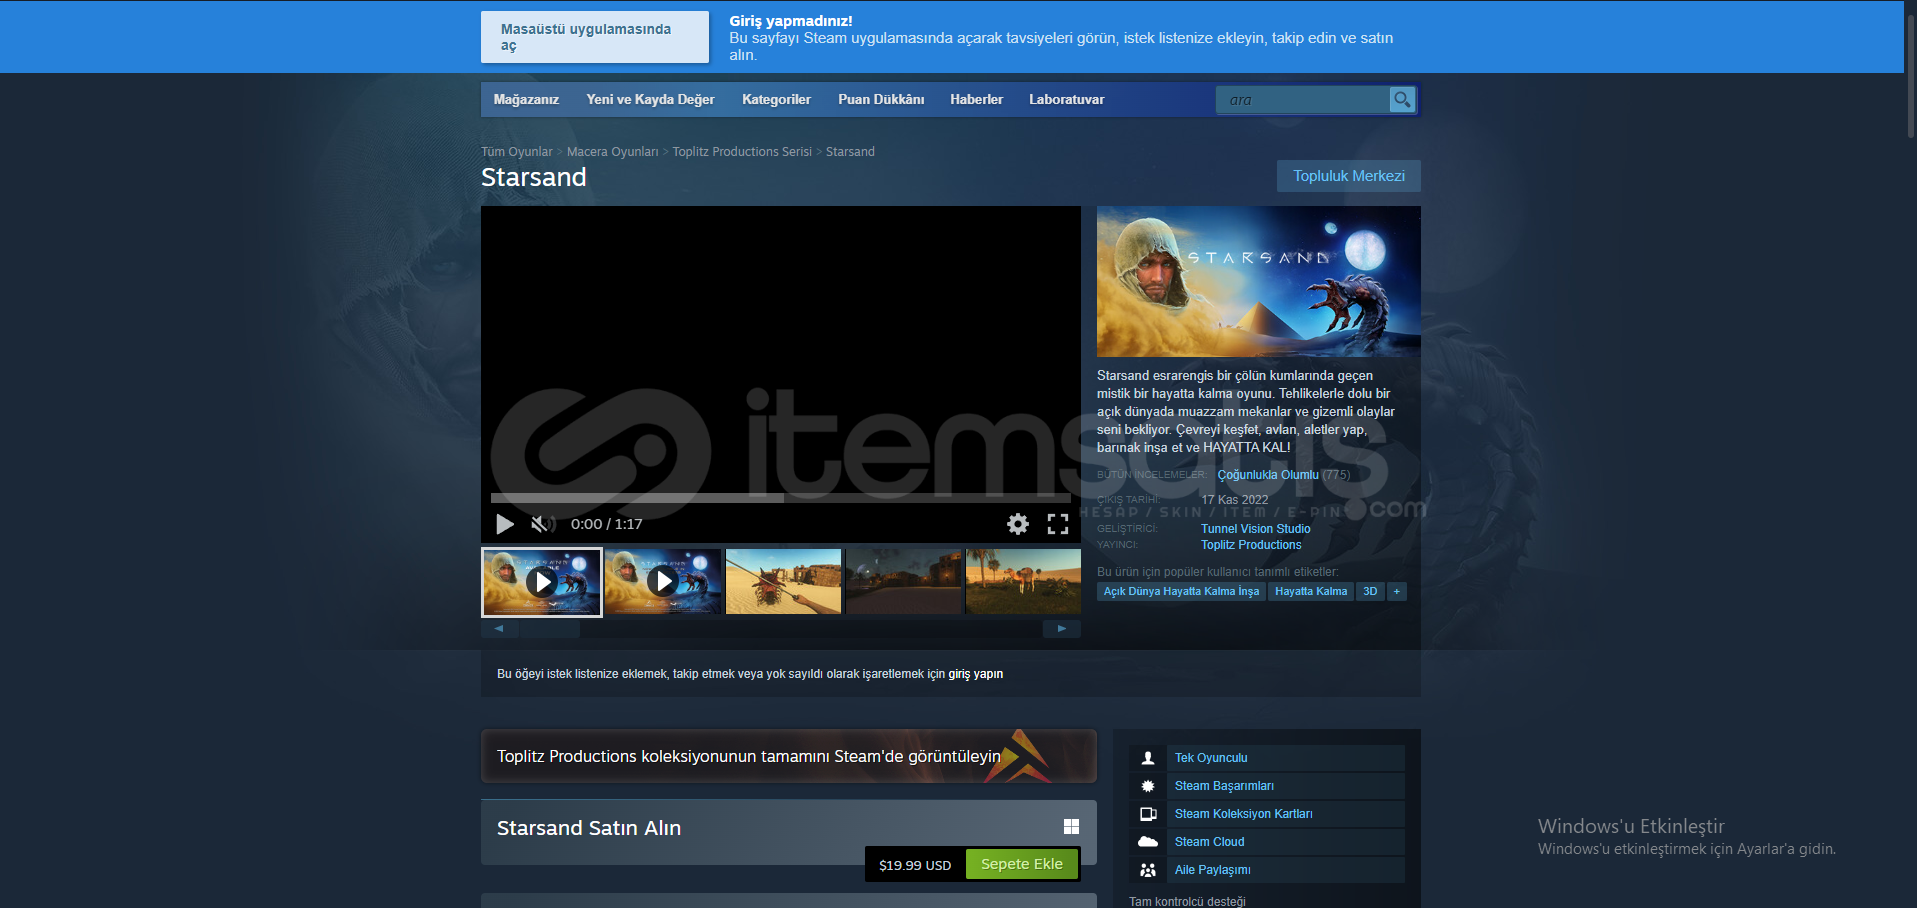The image size is (1917, 908).
Task: Click plus icon to add tags
Action: pos(1397,592)
